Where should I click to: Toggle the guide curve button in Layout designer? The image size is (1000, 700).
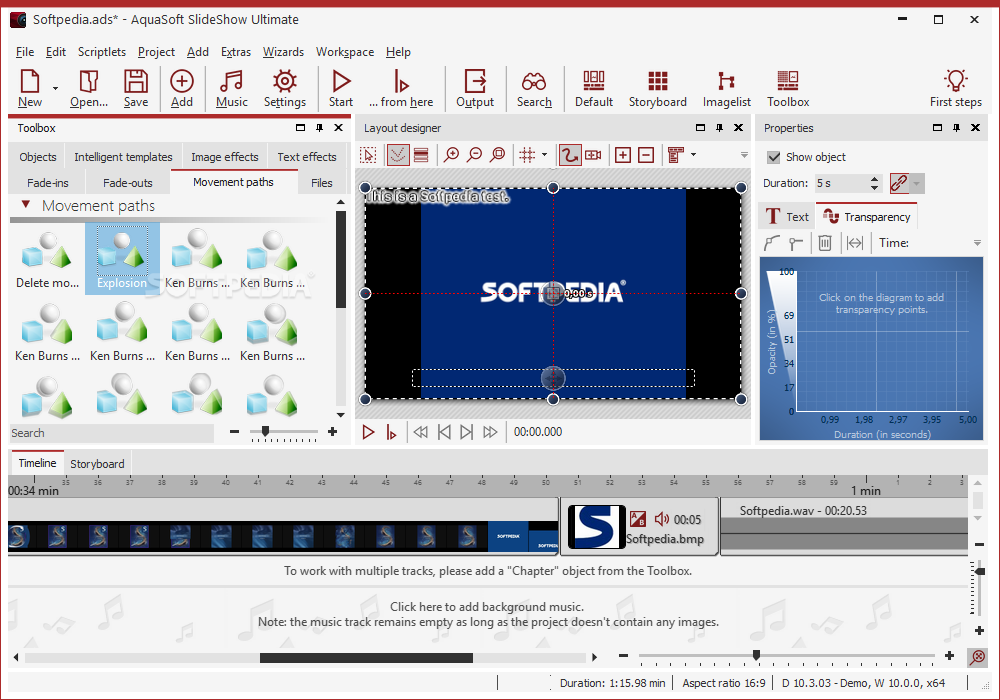(x=398, y=155)
